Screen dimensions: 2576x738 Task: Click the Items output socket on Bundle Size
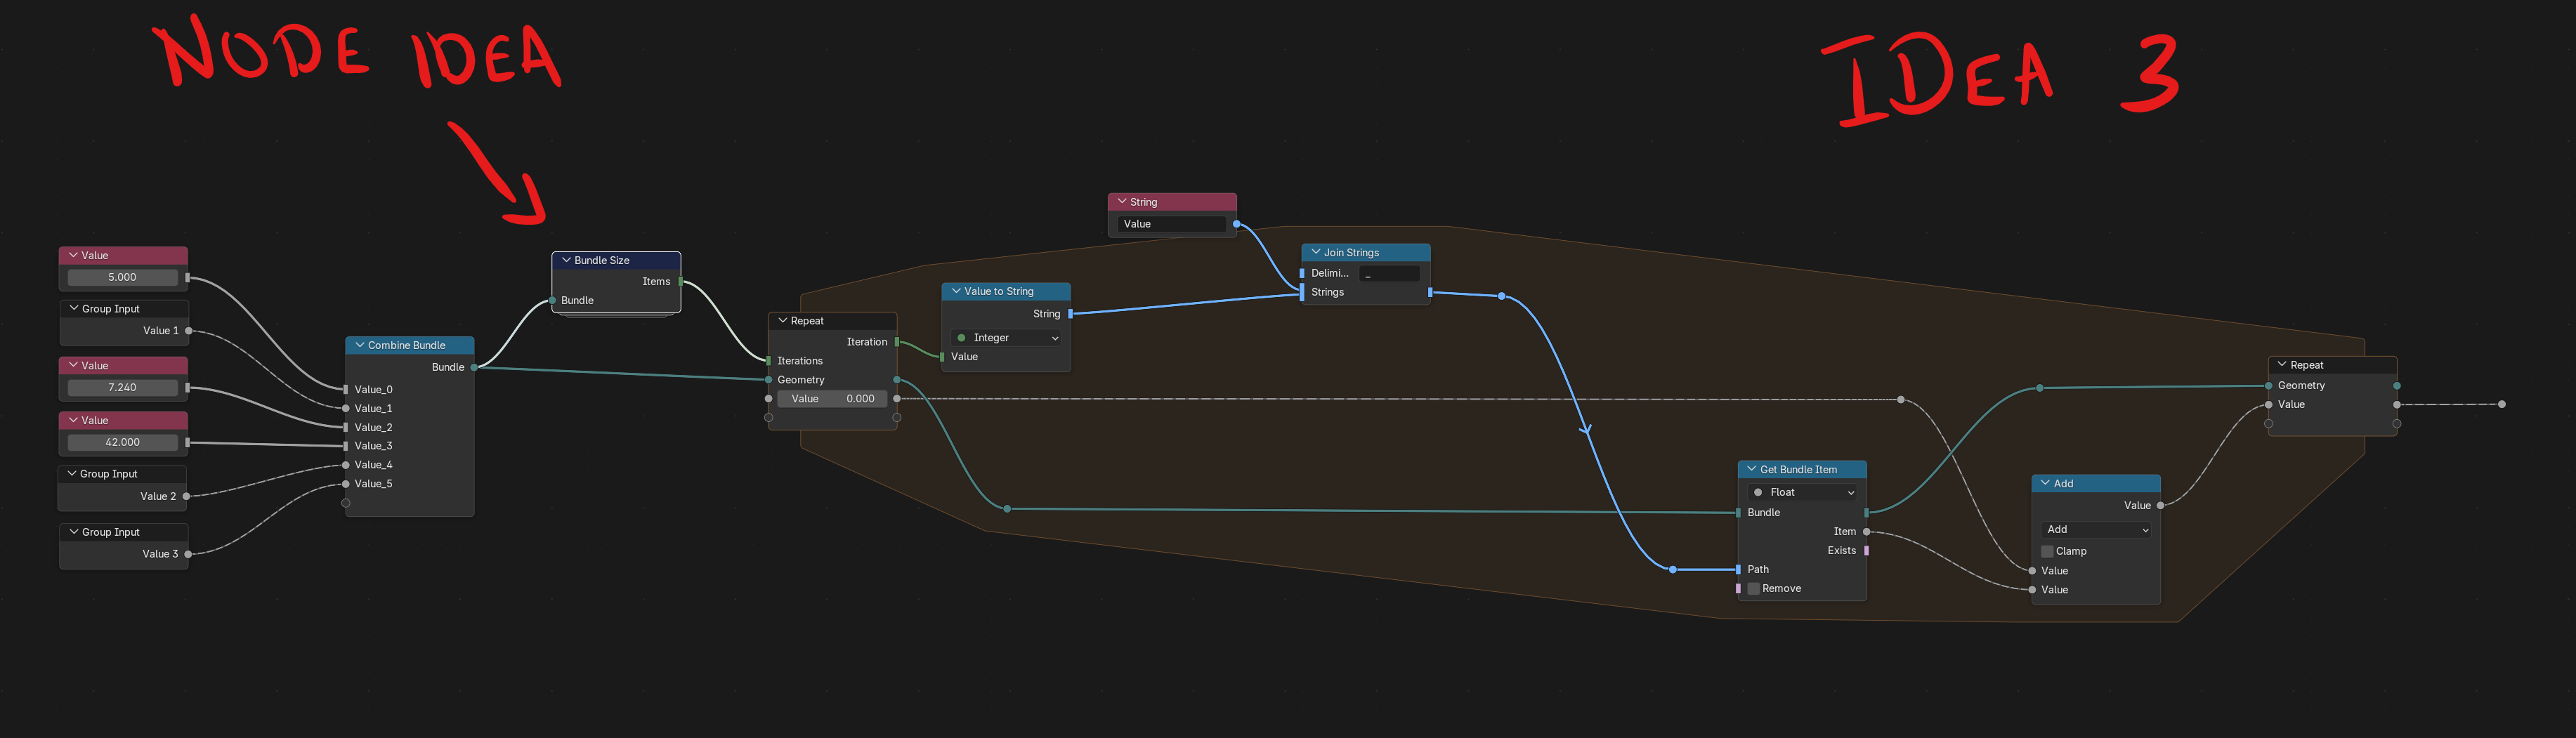point(681,281)
